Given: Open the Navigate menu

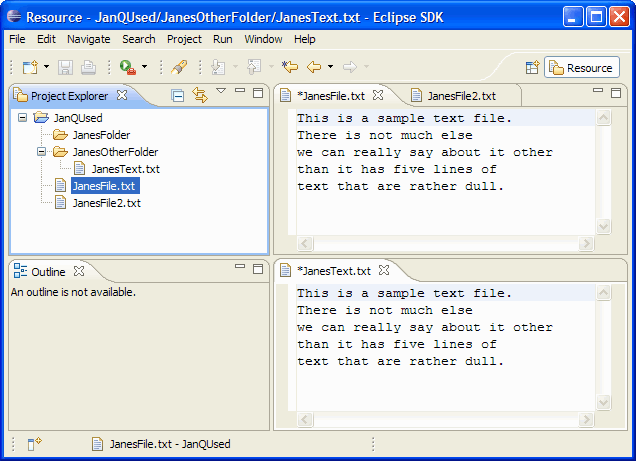Looking at the screenshot, I should 88,39.
